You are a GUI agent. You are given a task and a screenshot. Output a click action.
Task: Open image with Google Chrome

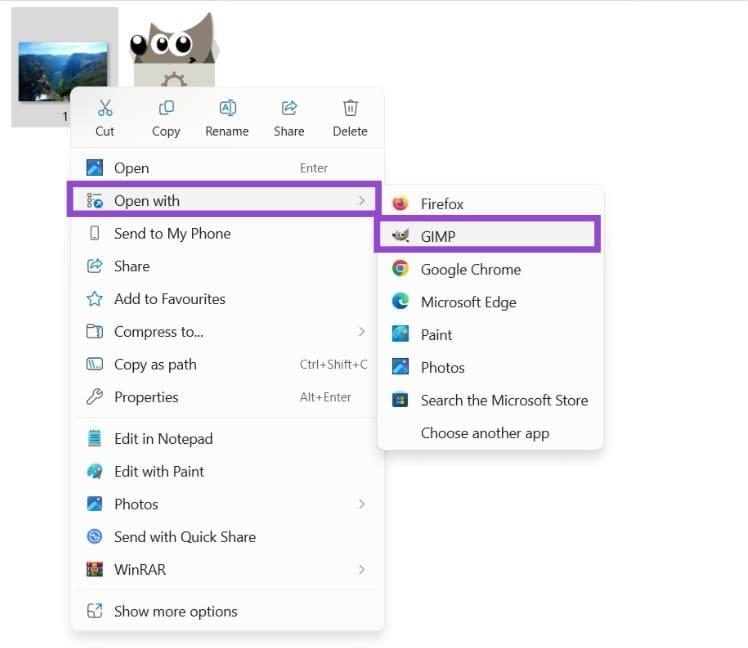pyautogui.click(x=470, y=269)
